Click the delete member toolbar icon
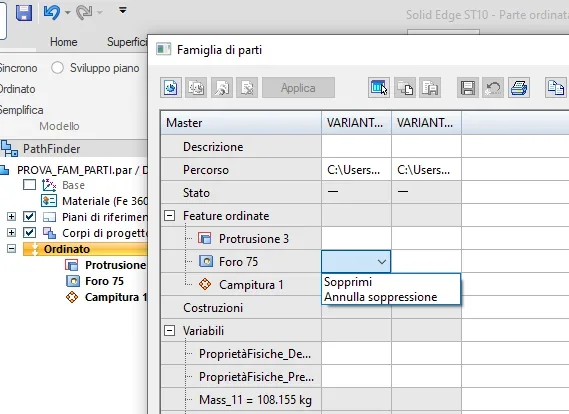Image resolution: width=569 pixels, height=414 pixels. coord(247,87)
